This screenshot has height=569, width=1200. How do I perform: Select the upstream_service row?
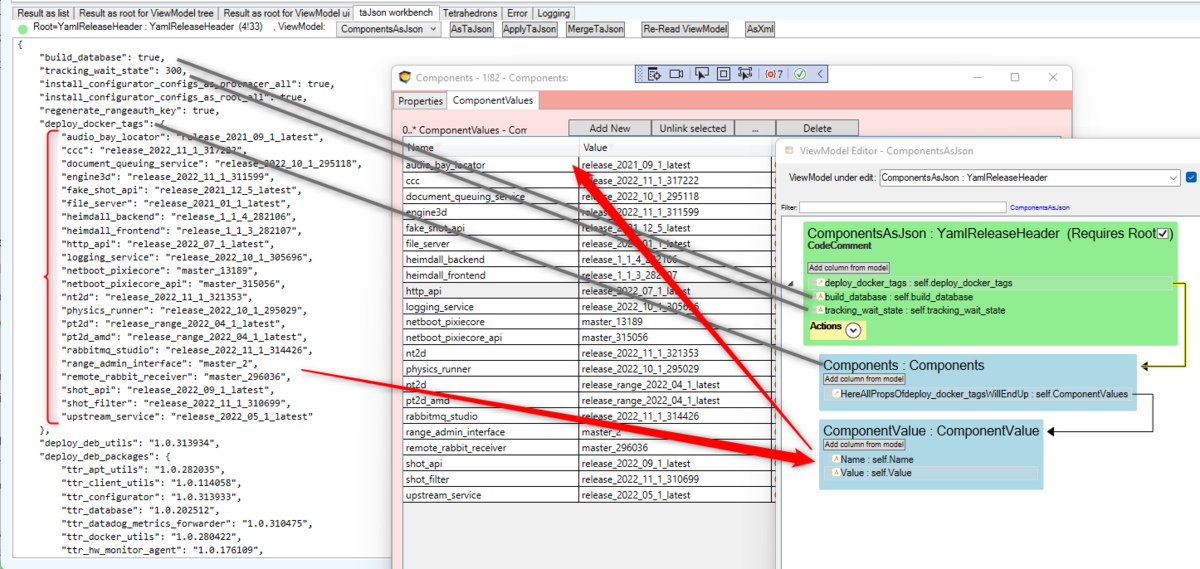(x=587, y=495)
